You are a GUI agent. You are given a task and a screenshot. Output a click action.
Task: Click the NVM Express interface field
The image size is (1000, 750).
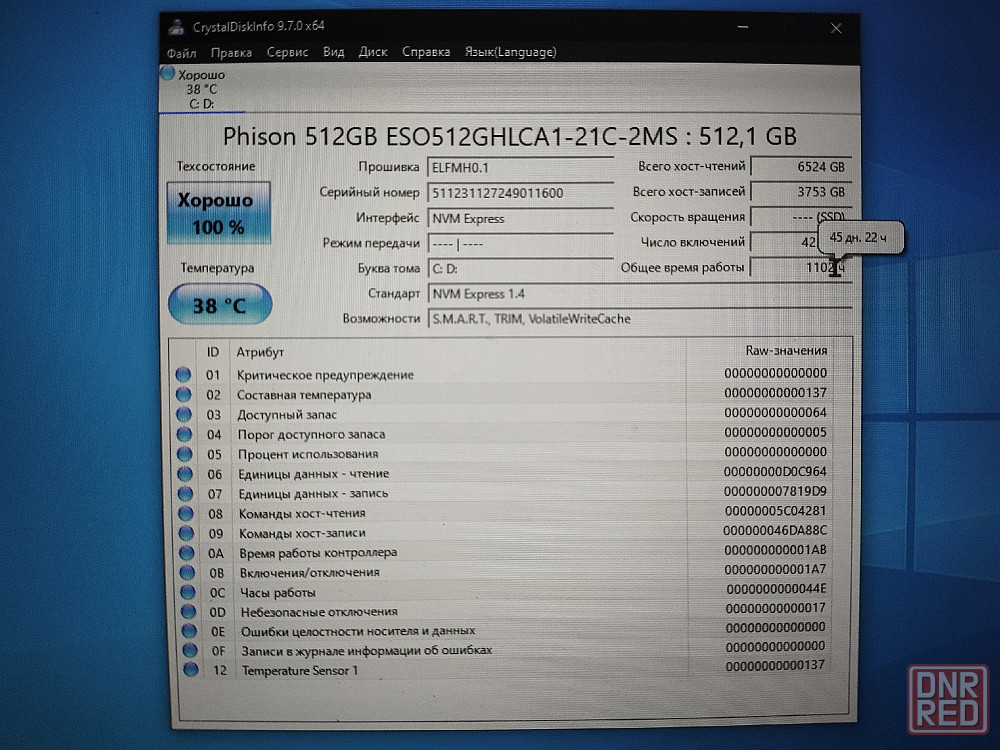coord(520,219)
